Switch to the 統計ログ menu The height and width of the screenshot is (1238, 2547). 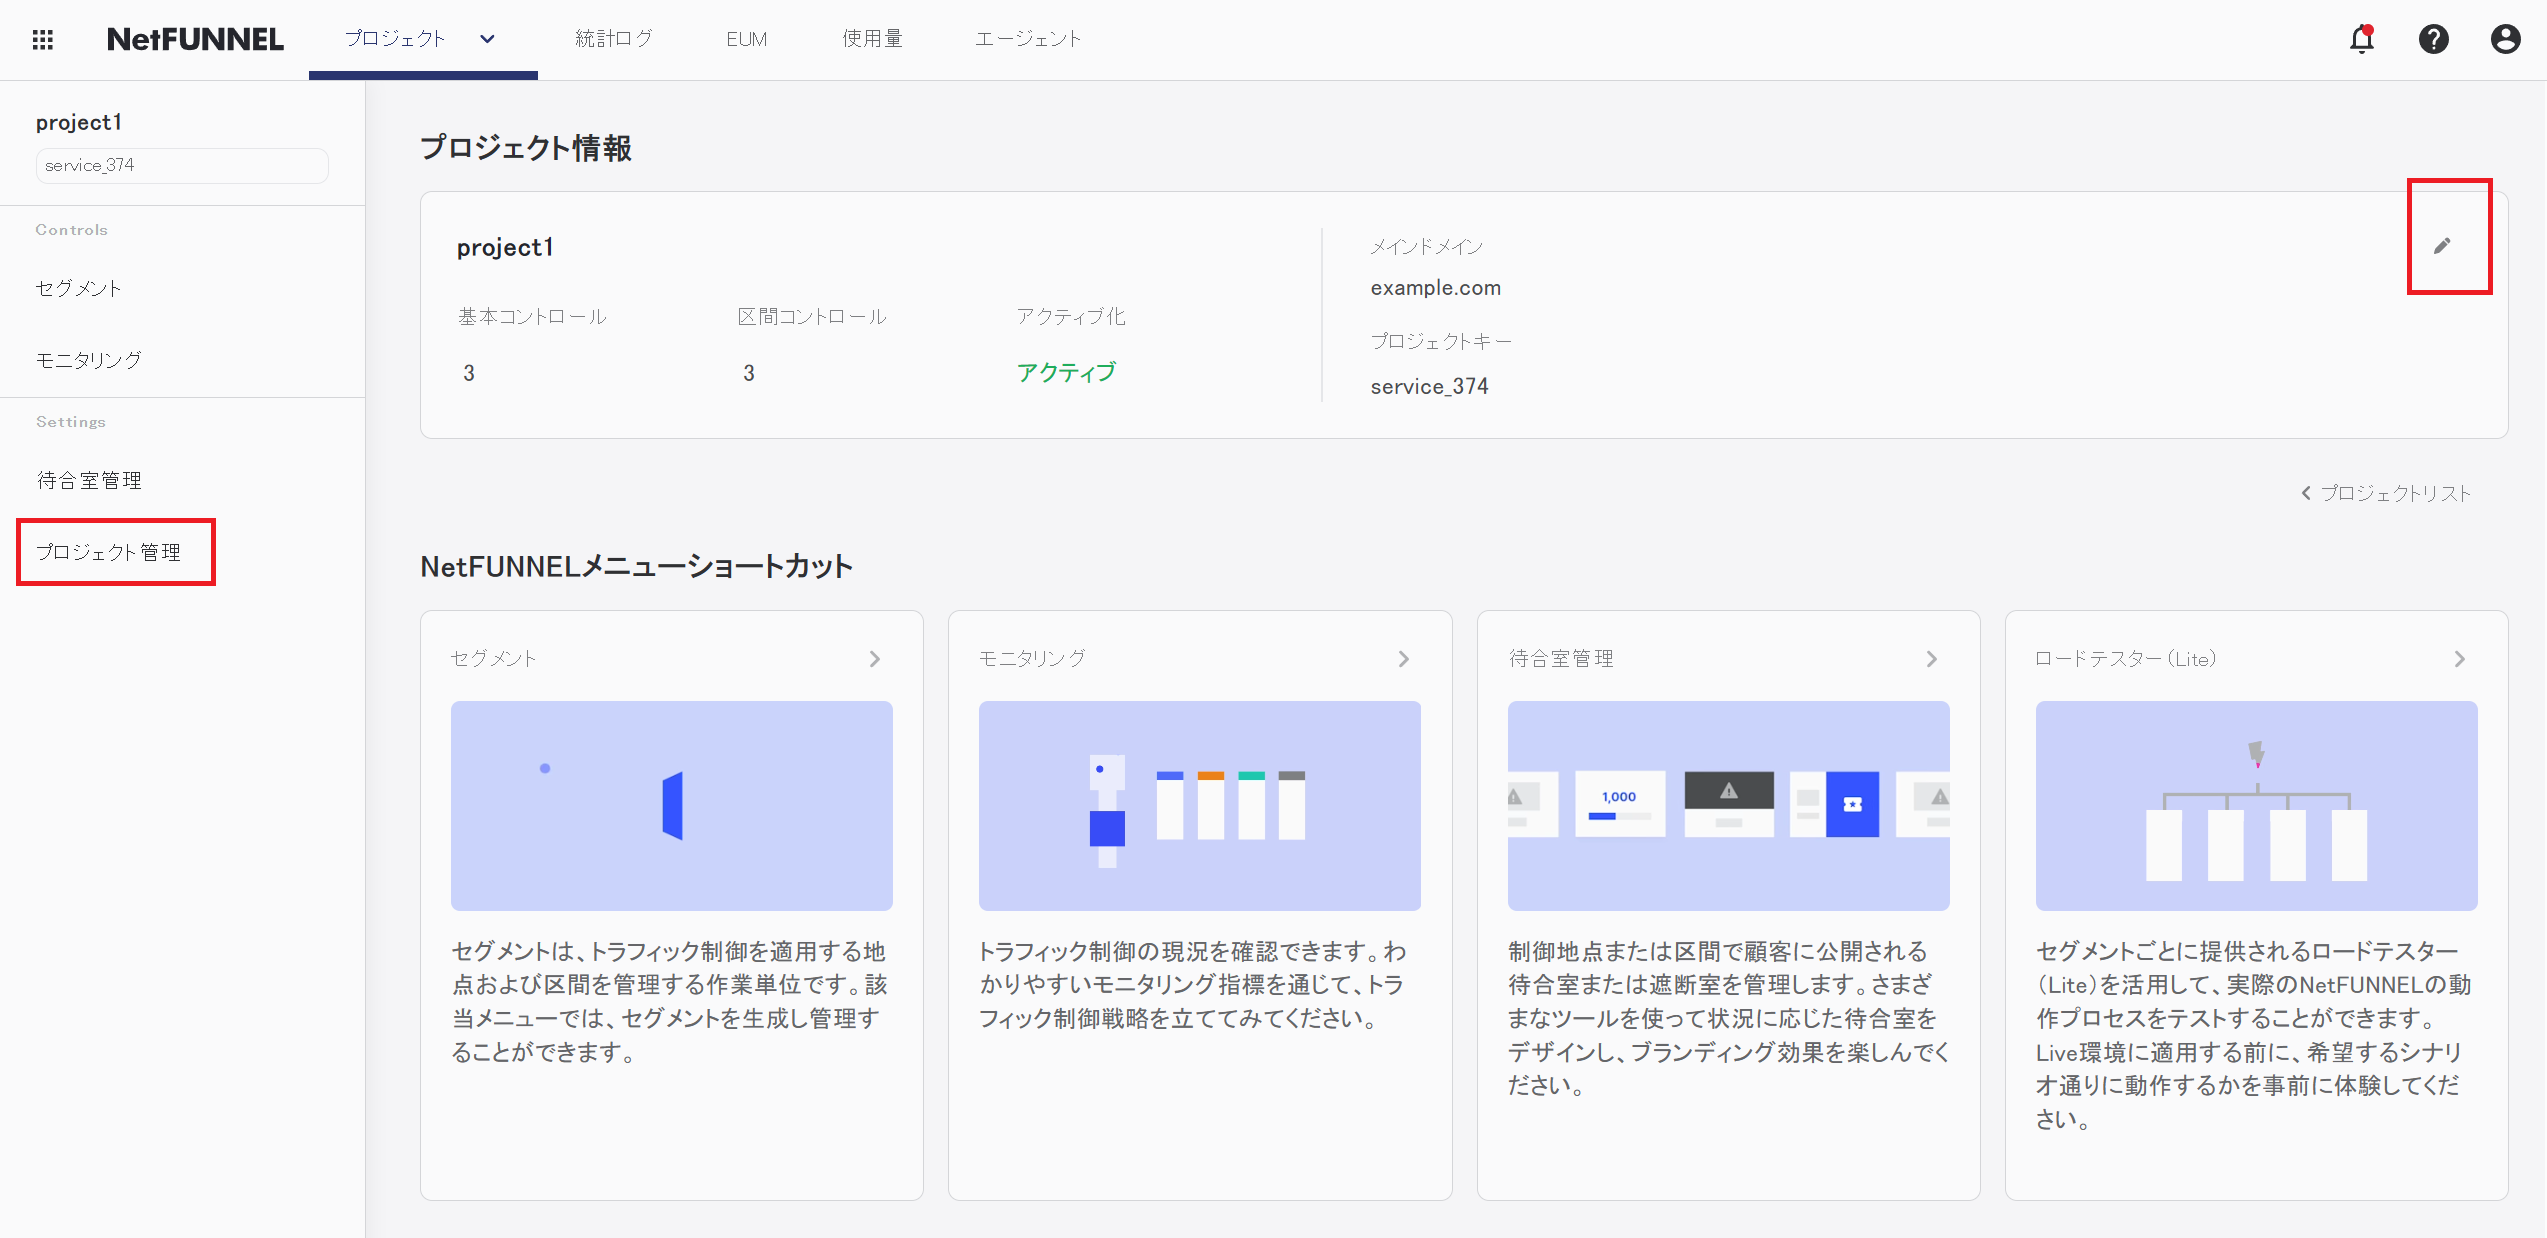tap(613, 38)
